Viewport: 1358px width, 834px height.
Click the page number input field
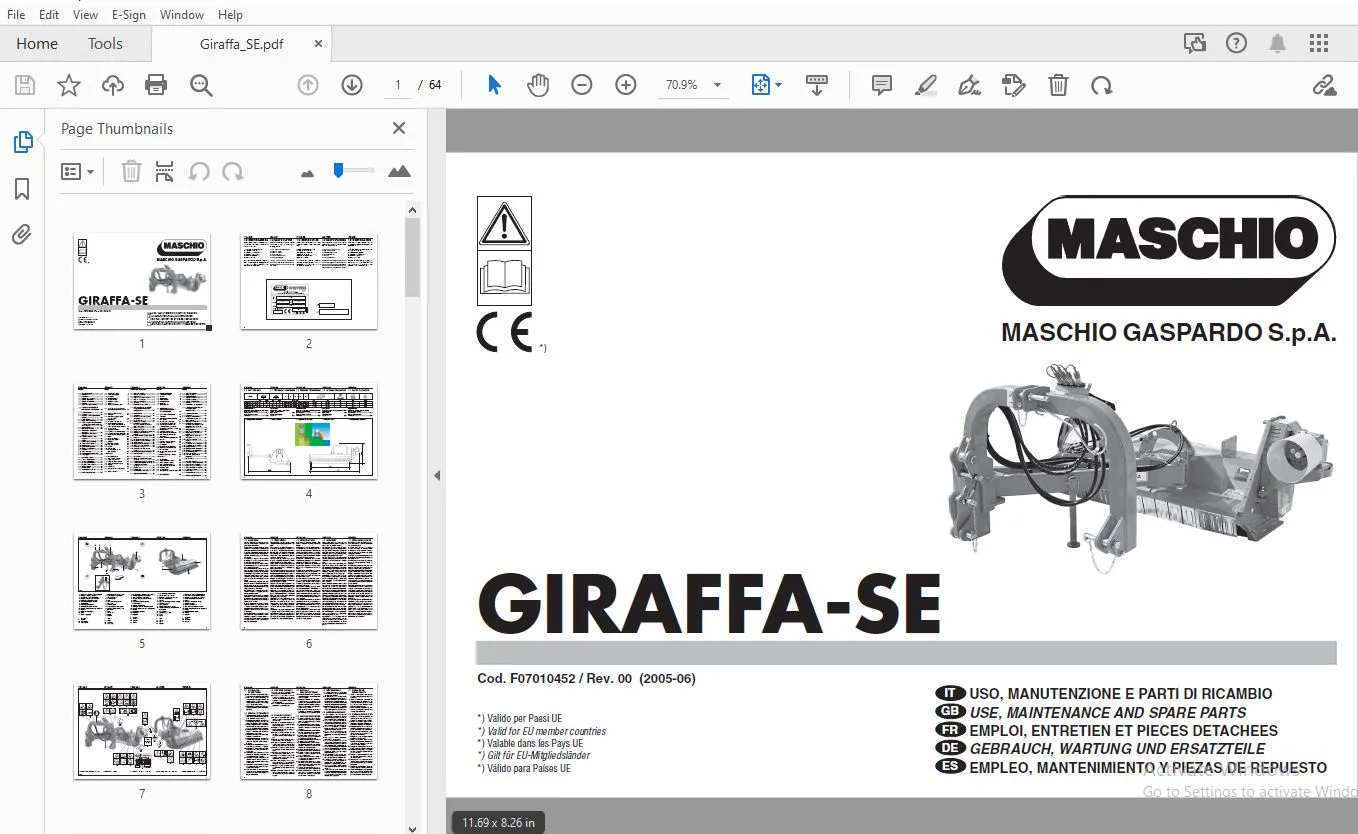pos(398,86)
